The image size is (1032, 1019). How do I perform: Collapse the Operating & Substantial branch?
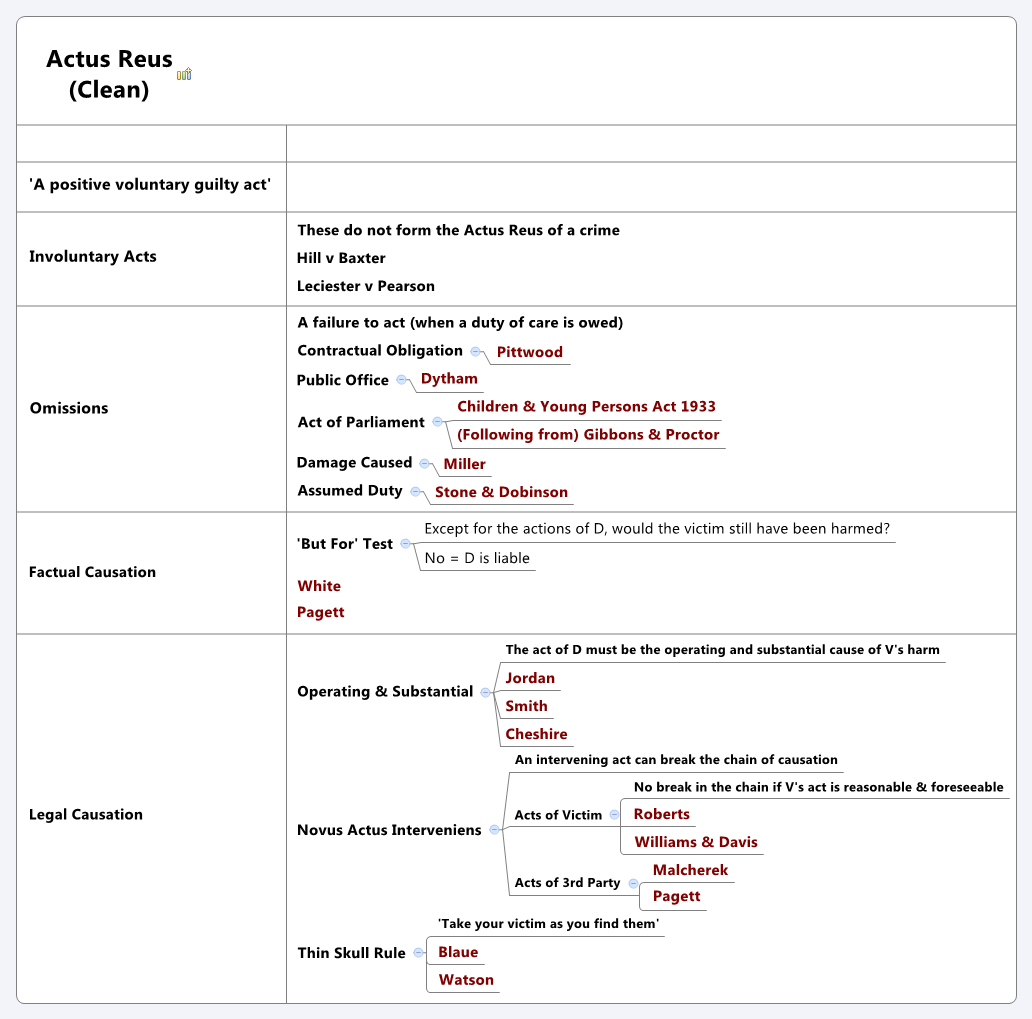click(x=485, y=692)
